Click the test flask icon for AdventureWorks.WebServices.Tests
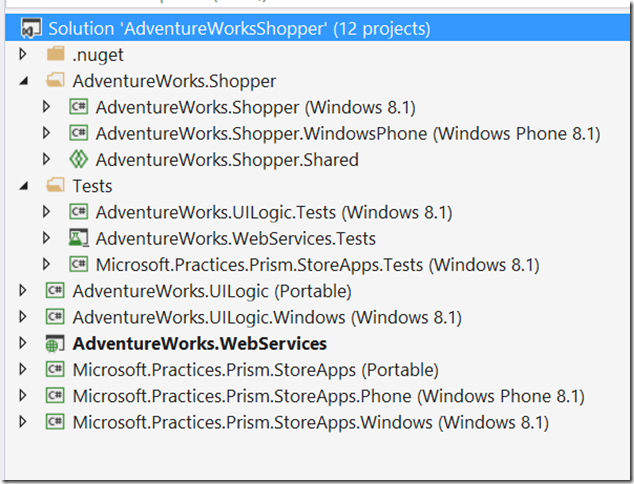Image resolution: width=634 pixels, height=484 pixels. (78, 238)
